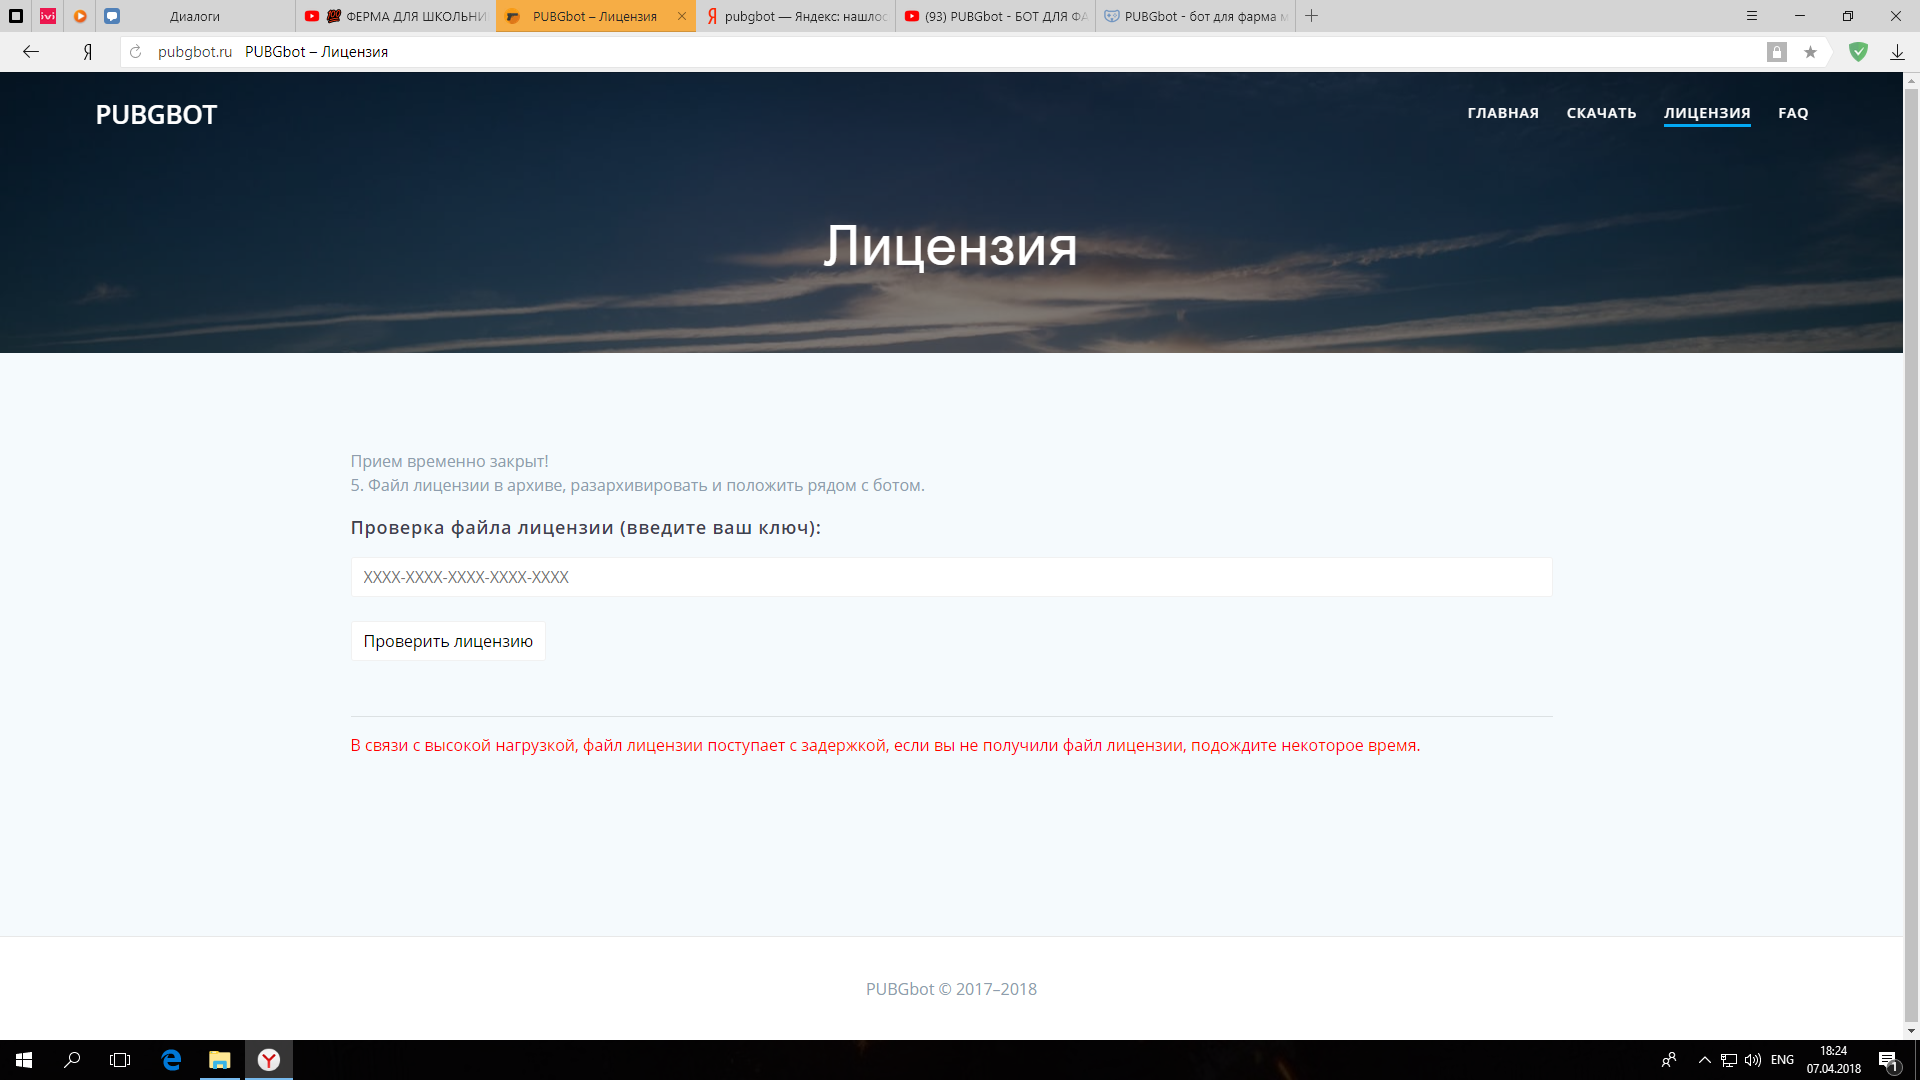Switch the ENG input language
Screen dimensions: 1920x1080
(x=1782, y=1060)
